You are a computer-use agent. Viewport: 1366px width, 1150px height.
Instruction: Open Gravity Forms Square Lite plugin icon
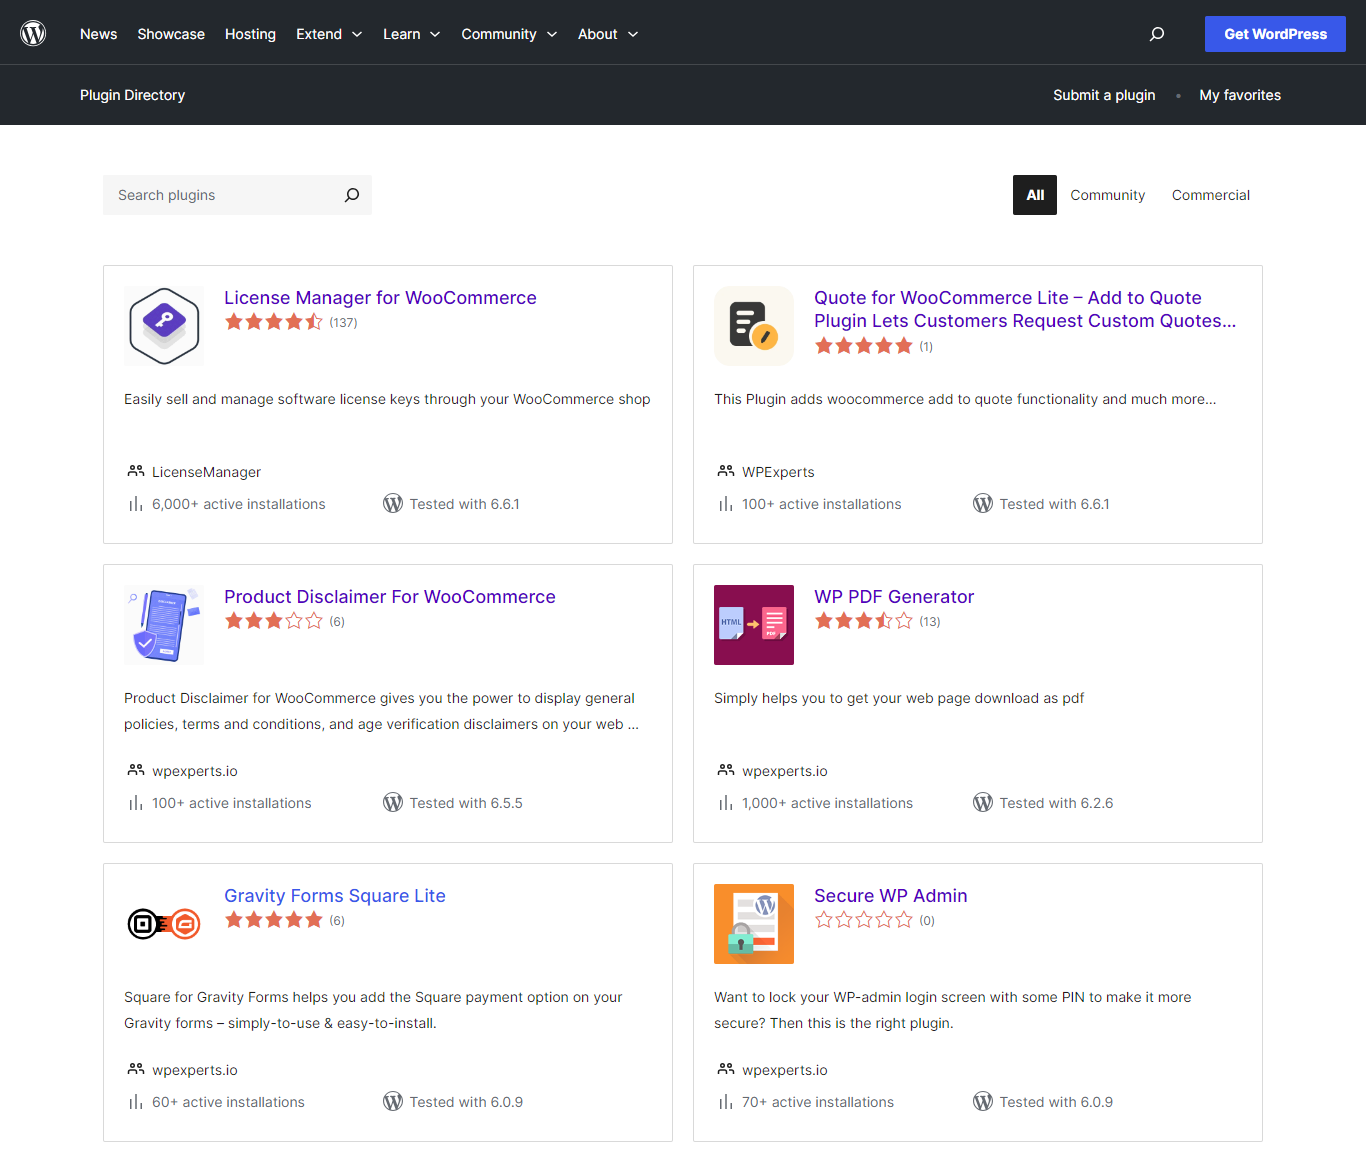[x=164, y=924]
